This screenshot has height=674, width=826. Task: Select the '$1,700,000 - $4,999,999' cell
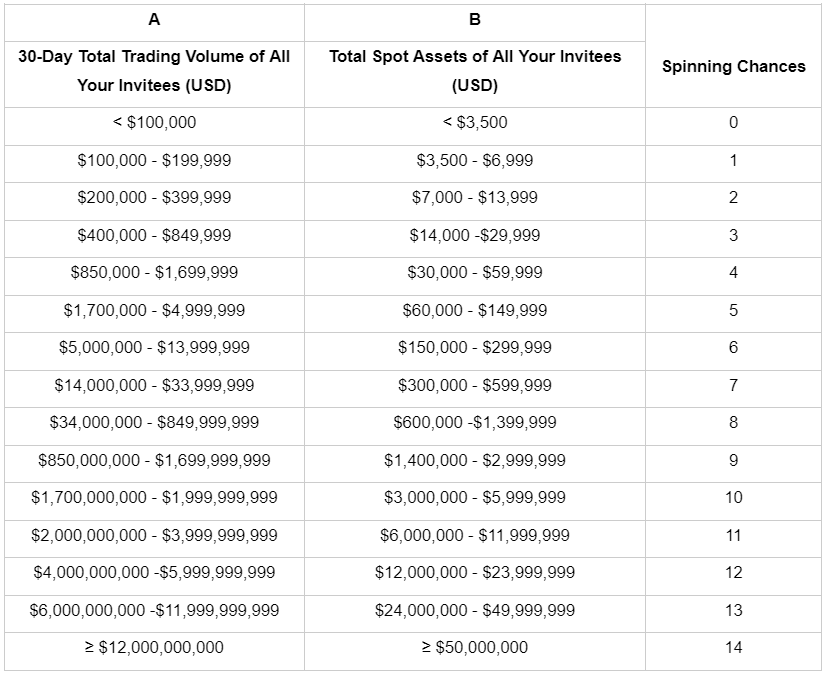click(x=154, y=310)
